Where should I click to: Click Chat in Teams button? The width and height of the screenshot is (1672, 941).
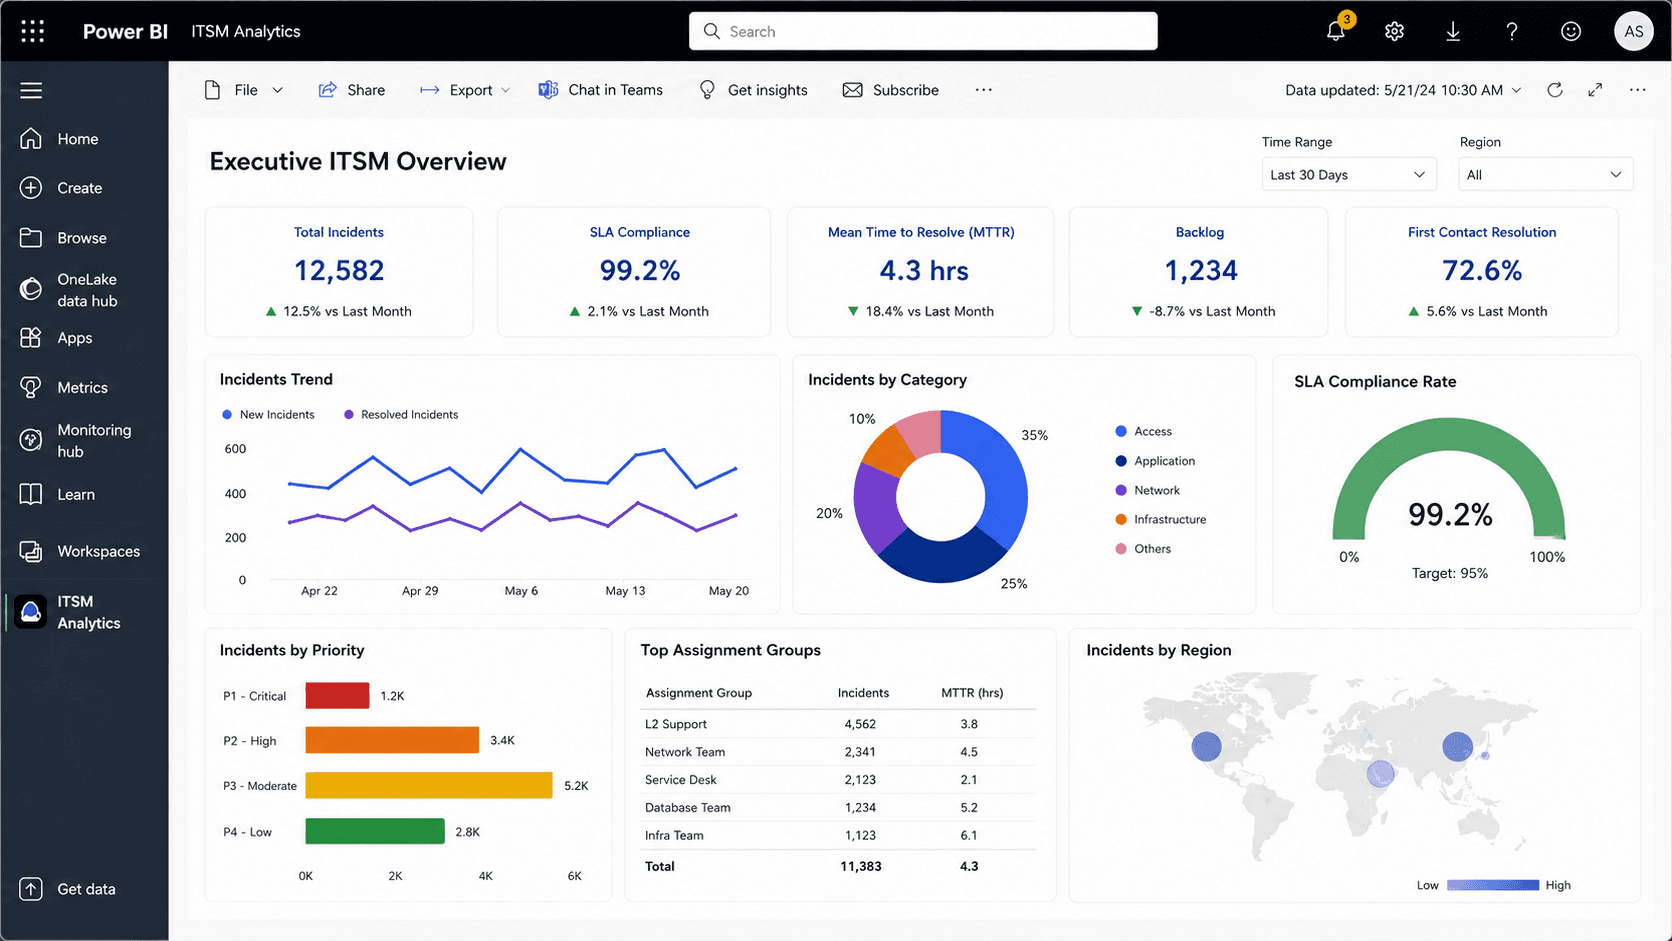(600, 90)
